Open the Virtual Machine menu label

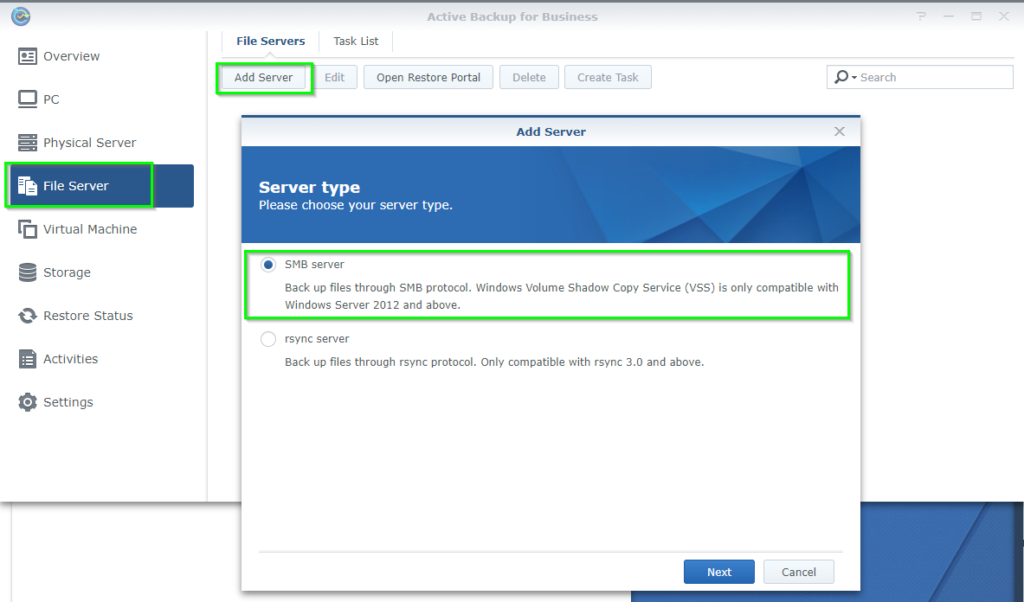coord(90,229)
